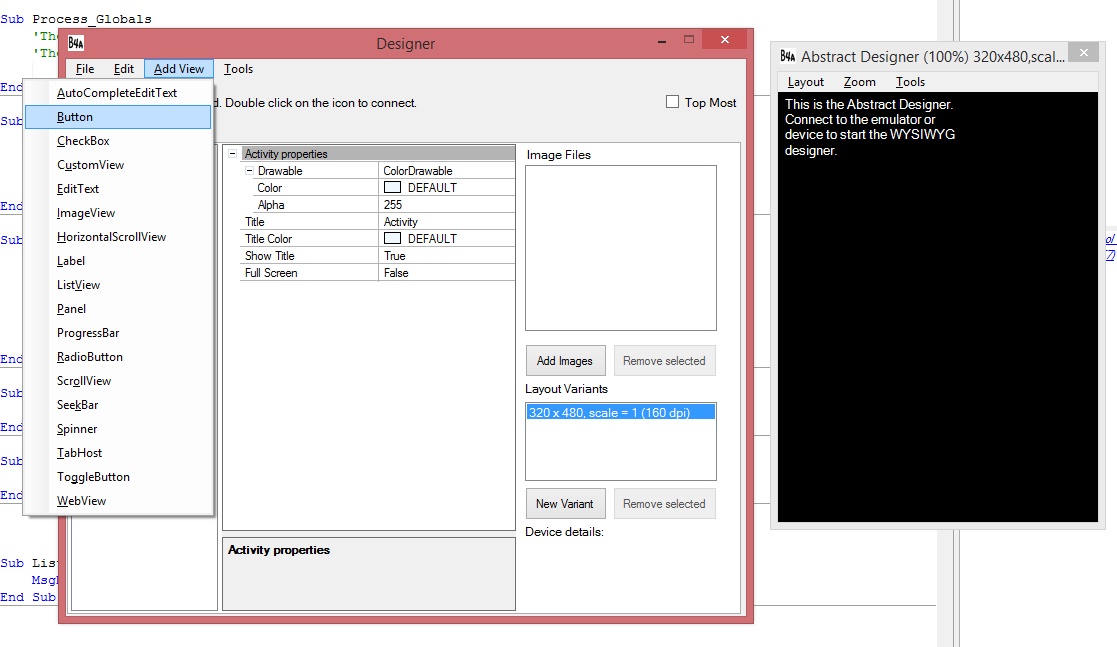Open the File menu in Designer
The height and width of the screenshot is (647, 1117).
85,68
